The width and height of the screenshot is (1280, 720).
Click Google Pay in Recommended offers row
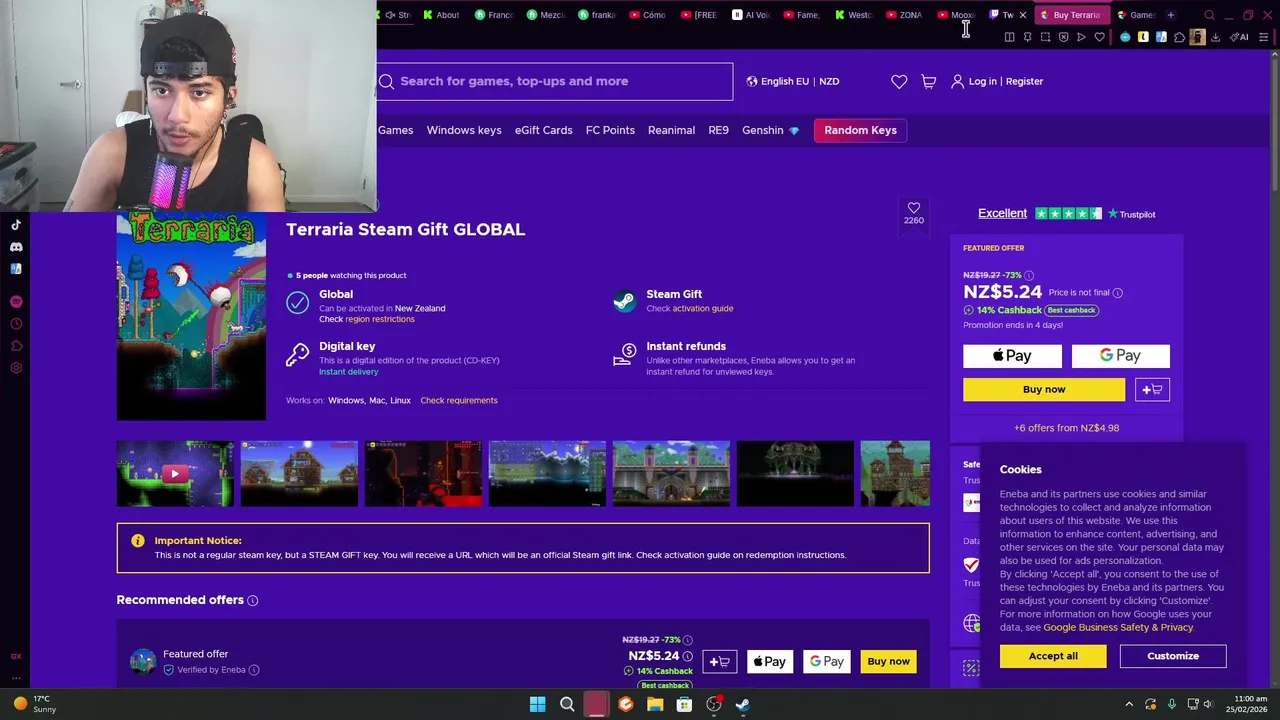point(826,661)
